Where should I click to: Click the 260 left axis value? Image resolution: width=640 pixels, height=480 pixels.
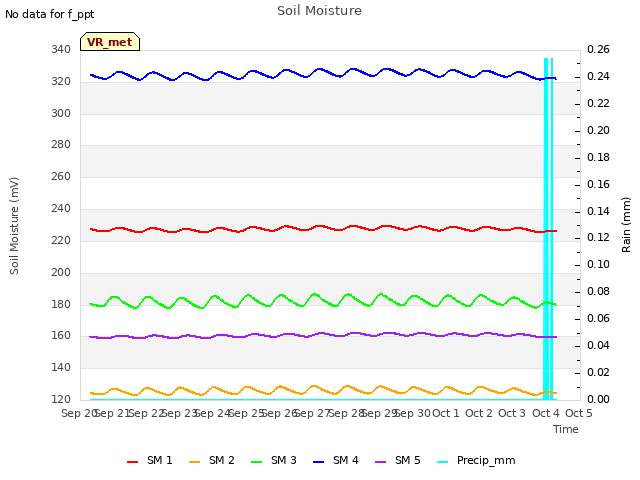tap(61, 177)
